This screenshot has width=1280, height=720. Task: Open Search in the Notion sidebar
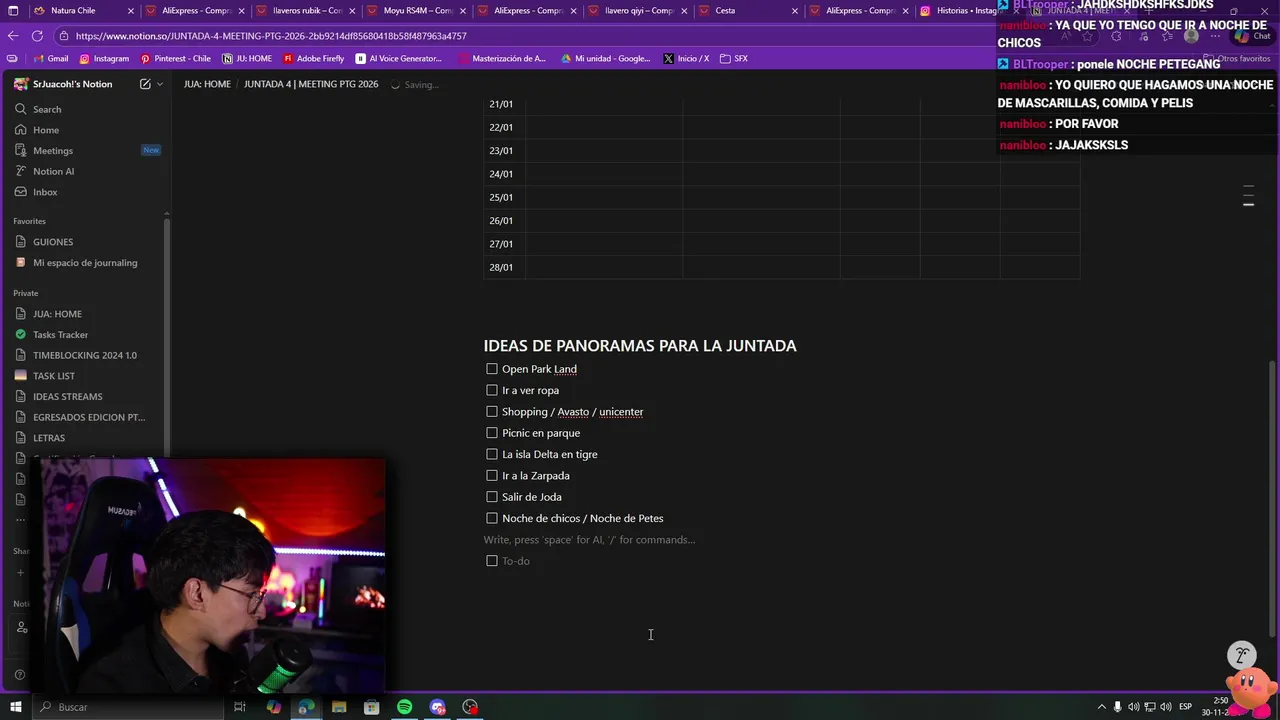47,109
